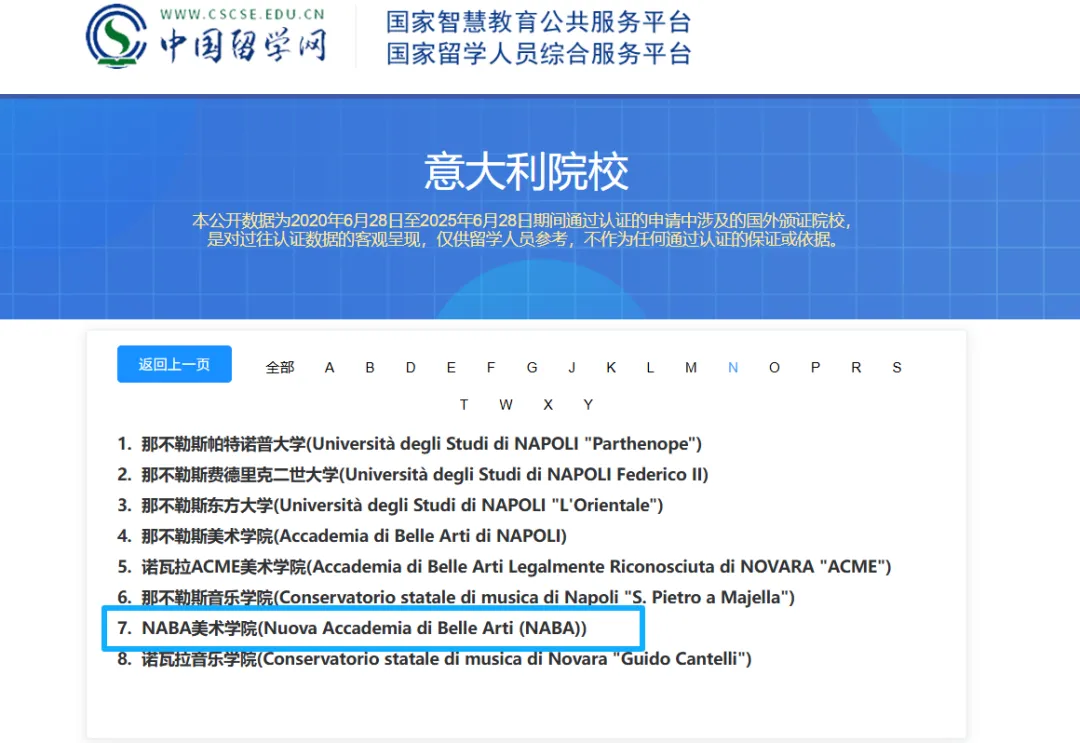Select the highlighted letter N tab

pyautogui.click(x=733, y=368)
